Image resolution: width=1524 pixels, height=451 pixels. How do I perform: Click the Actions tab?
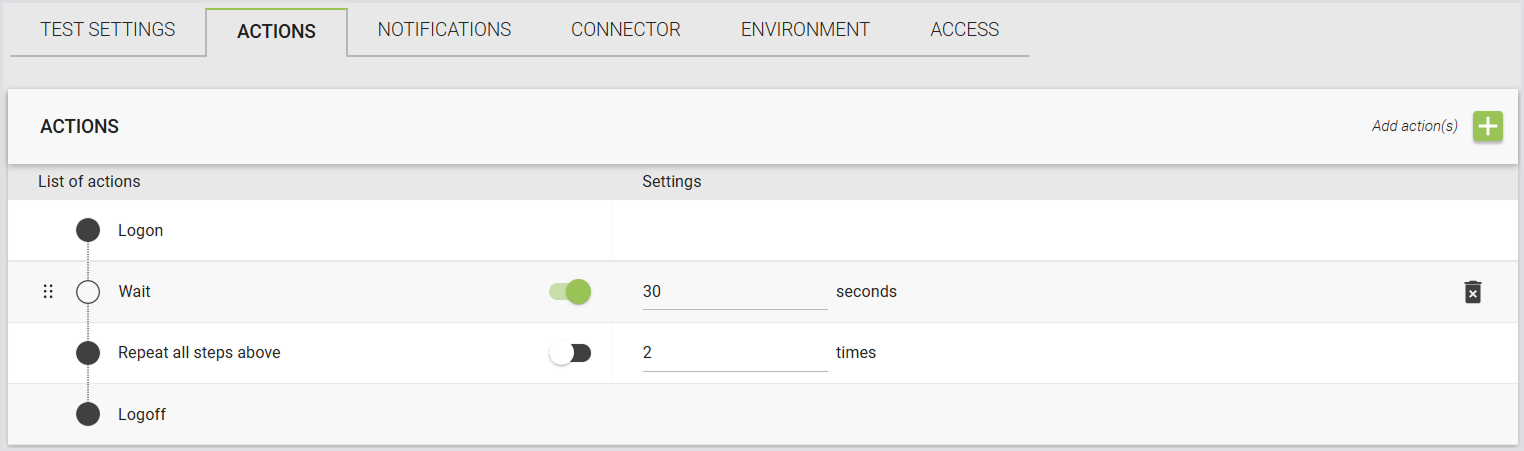pyautogui.click(x=276, y=31)
